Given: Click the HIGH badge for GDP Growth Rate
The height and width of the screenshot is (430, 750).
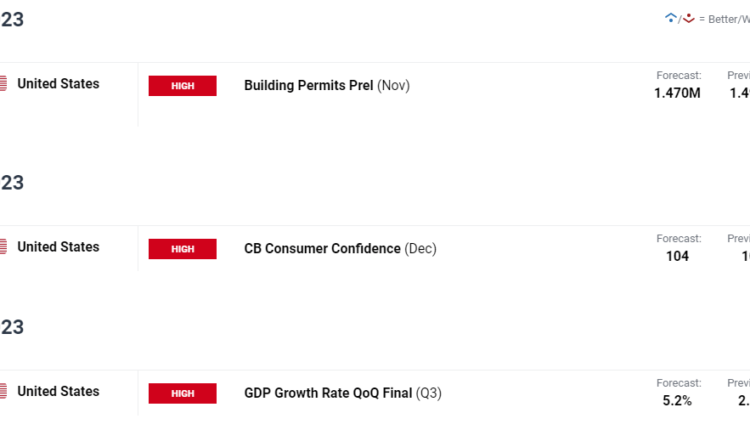Looking at the screenshot, I should click(182, 393).
